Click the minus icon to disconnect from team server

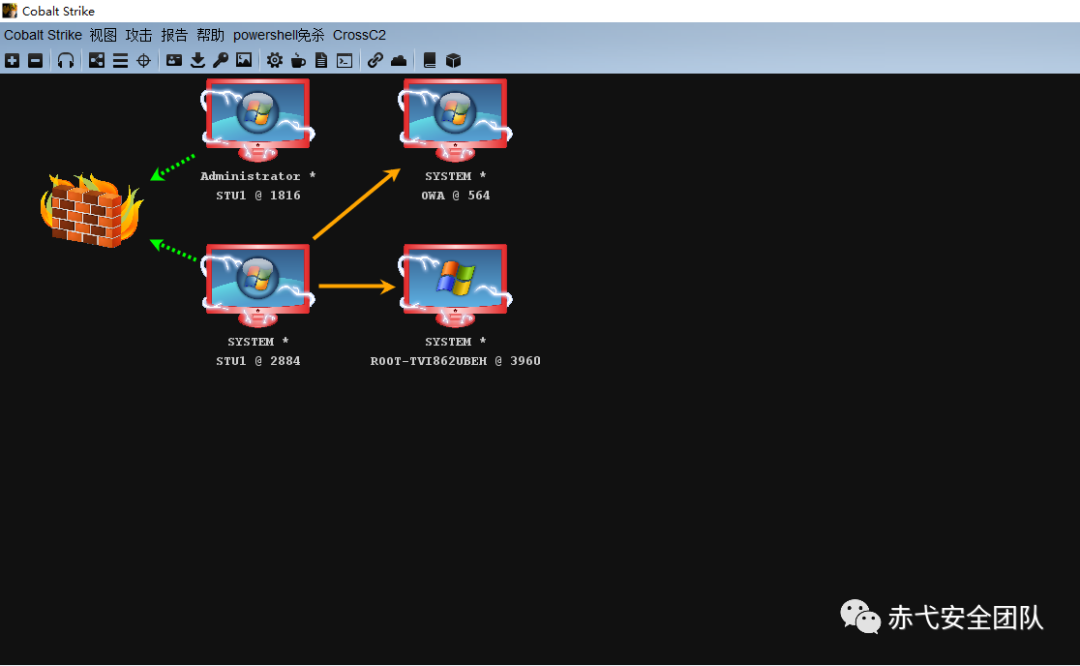[x=35, y=61]
